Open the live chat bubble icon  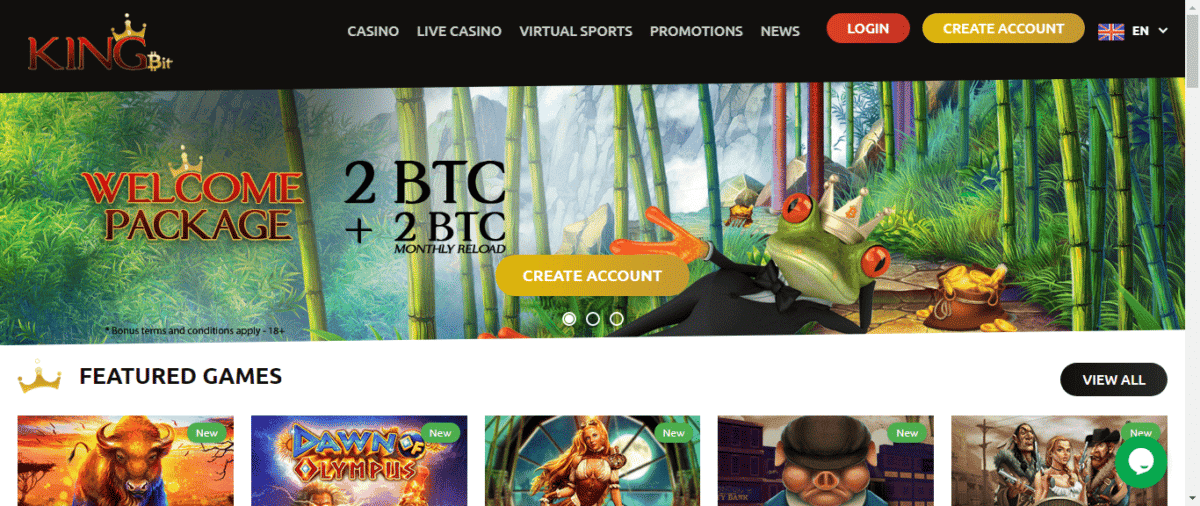[1141, 462]
